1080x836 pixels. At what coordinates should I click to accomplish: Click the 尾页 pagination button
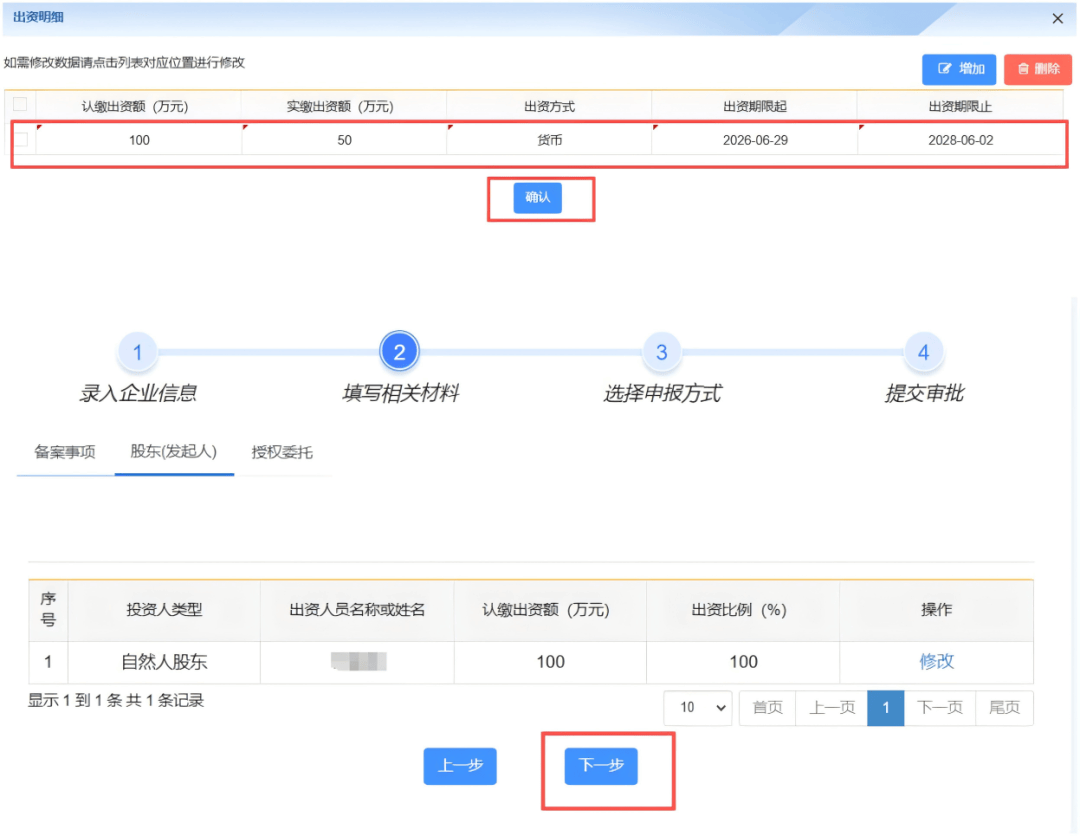1004,708
